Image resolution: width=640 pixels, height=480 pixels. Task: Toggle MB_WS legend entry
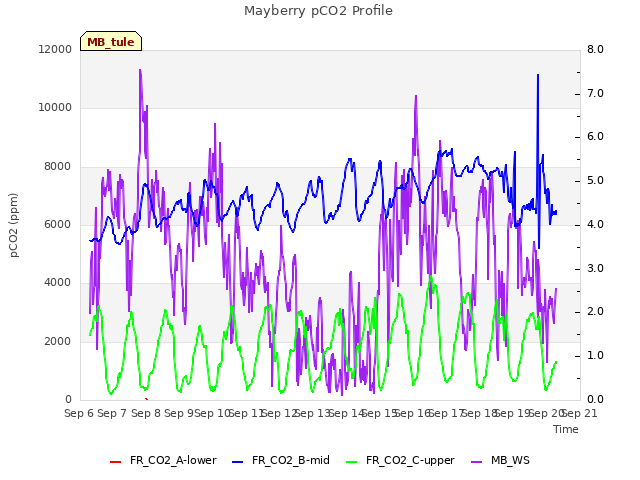pyautogui.click(x=500, y=460)
